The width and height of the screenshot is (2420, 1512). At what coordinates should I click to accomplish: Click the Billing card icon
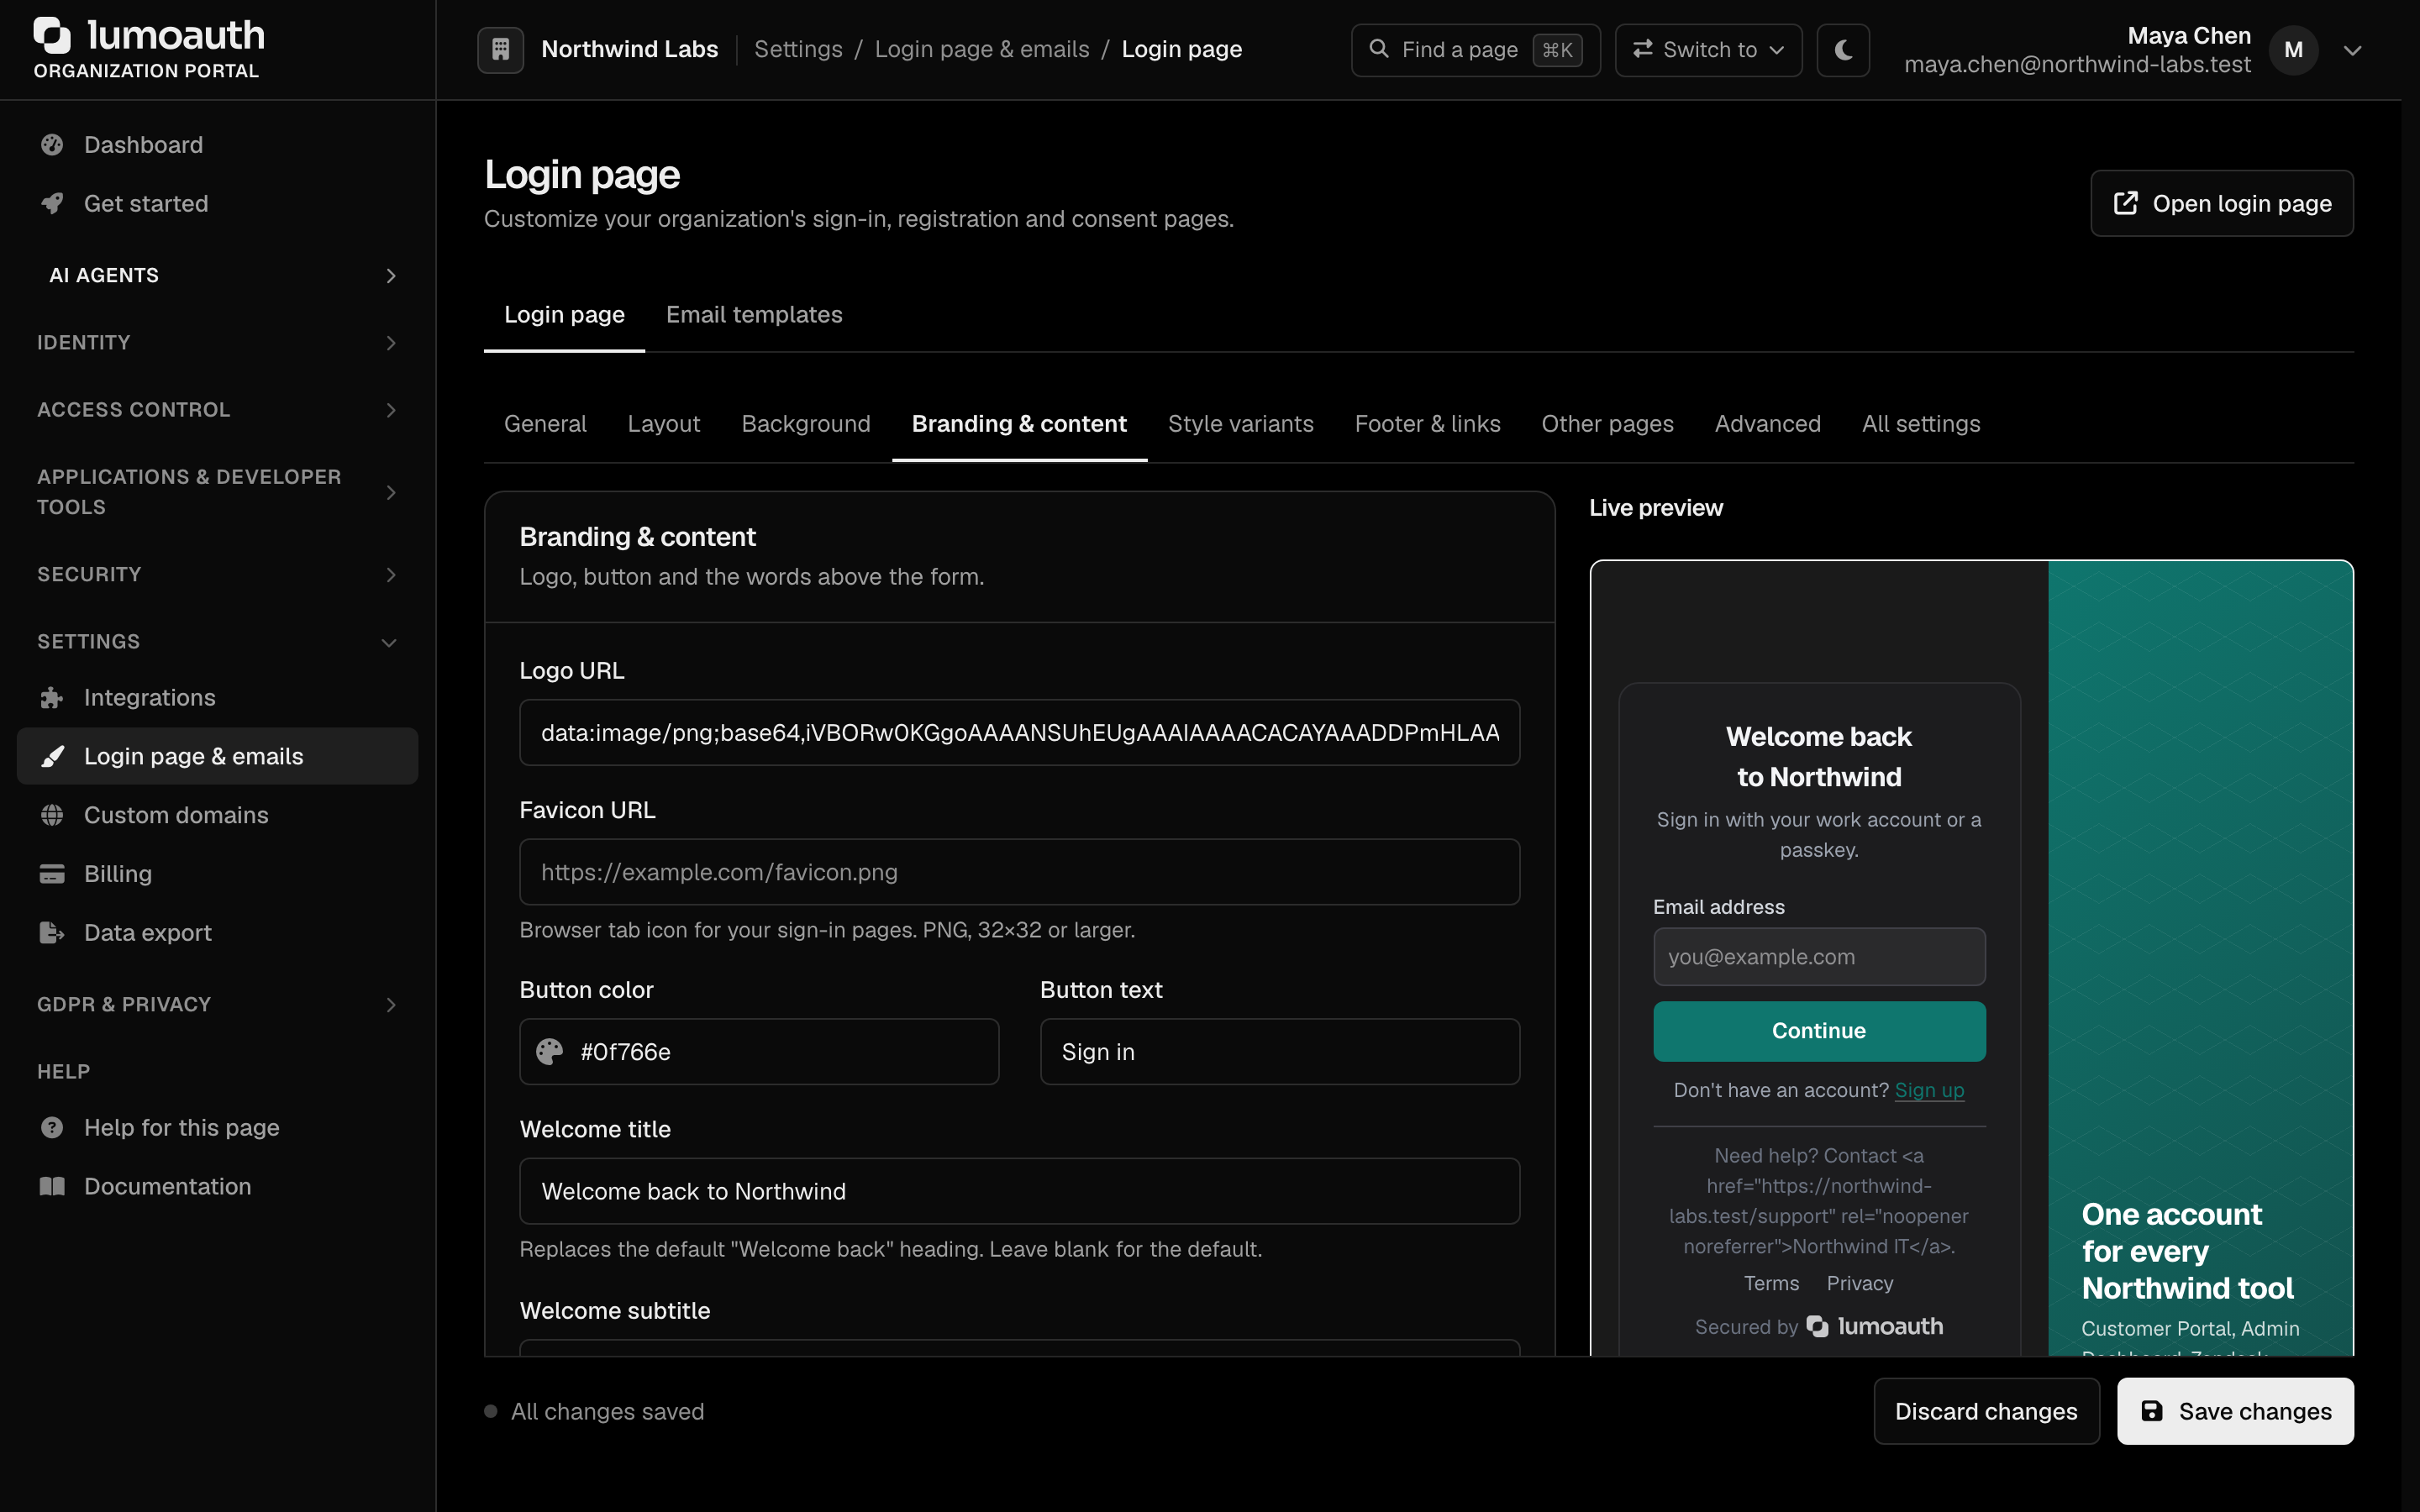[52, 874]
